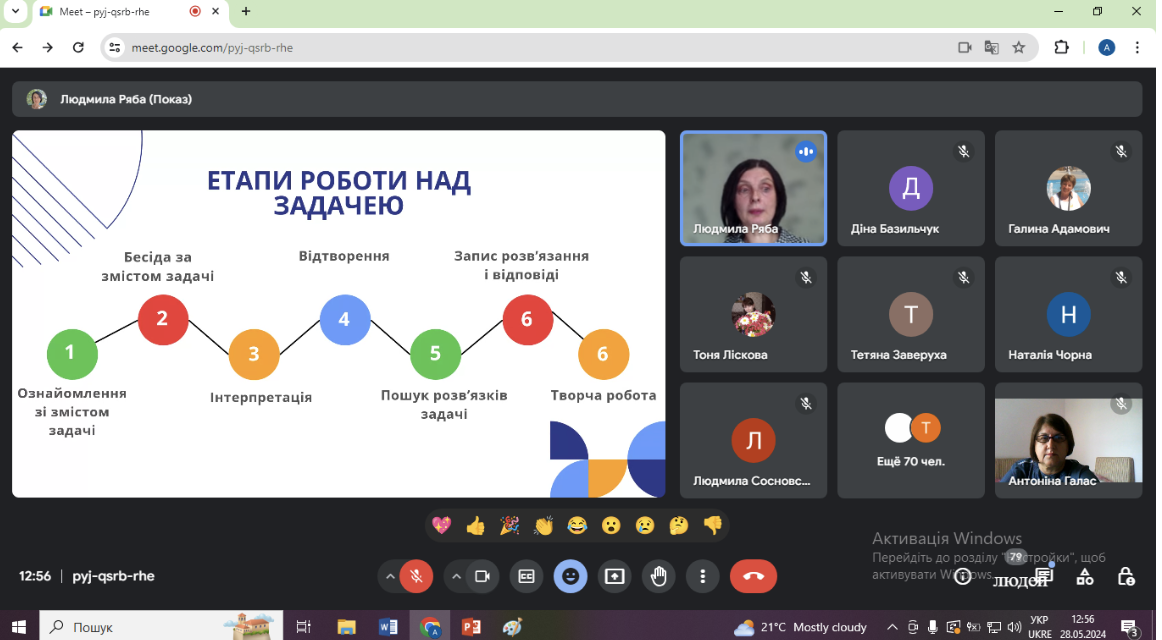Send the clapping hands reaction
1162x640 pixels.
tap(543, 526)
